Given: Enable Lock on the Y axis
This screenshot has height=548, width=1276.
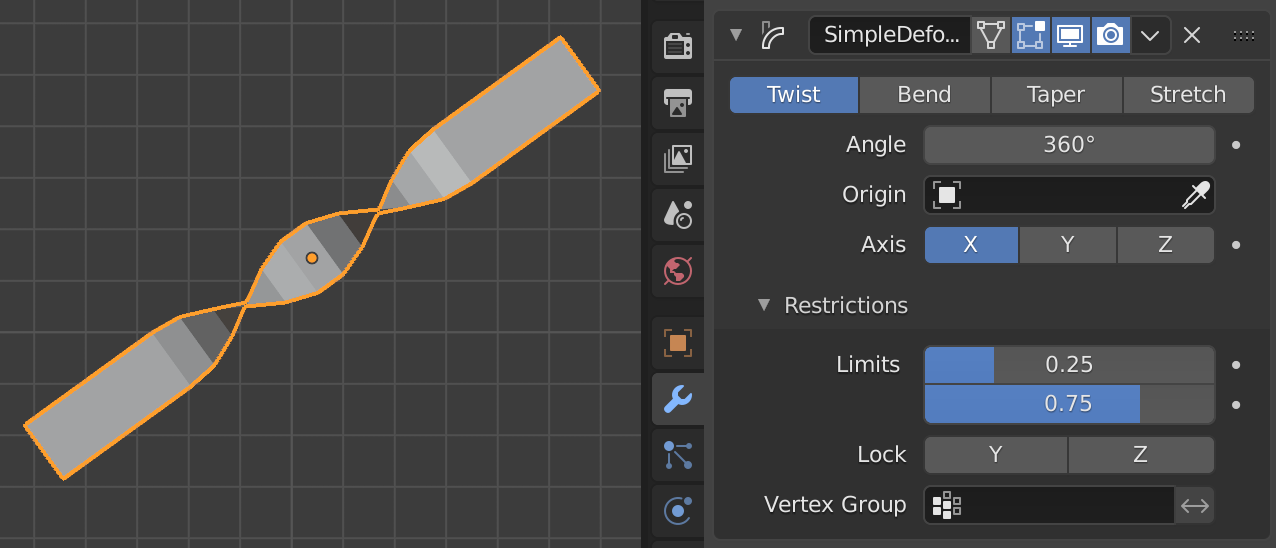Looking at the screenshot, I should coord(995,455).
